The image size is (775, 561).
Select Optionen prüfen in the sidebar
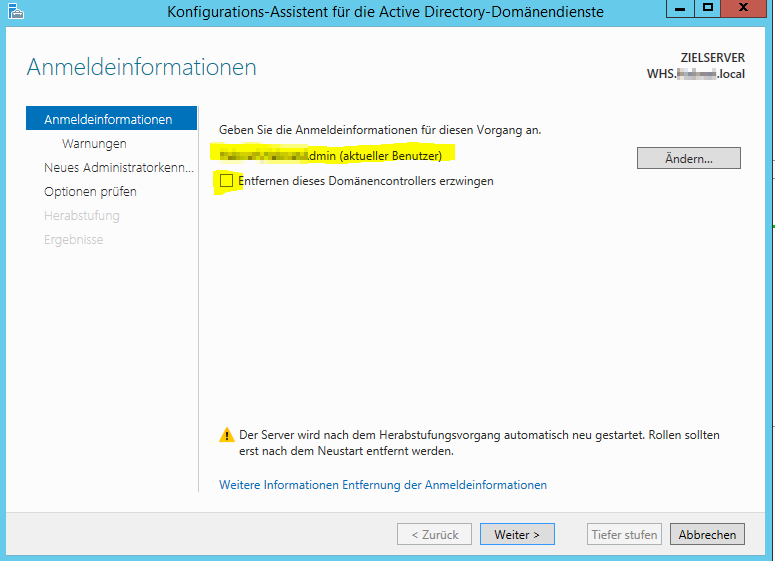click(90, 192)
